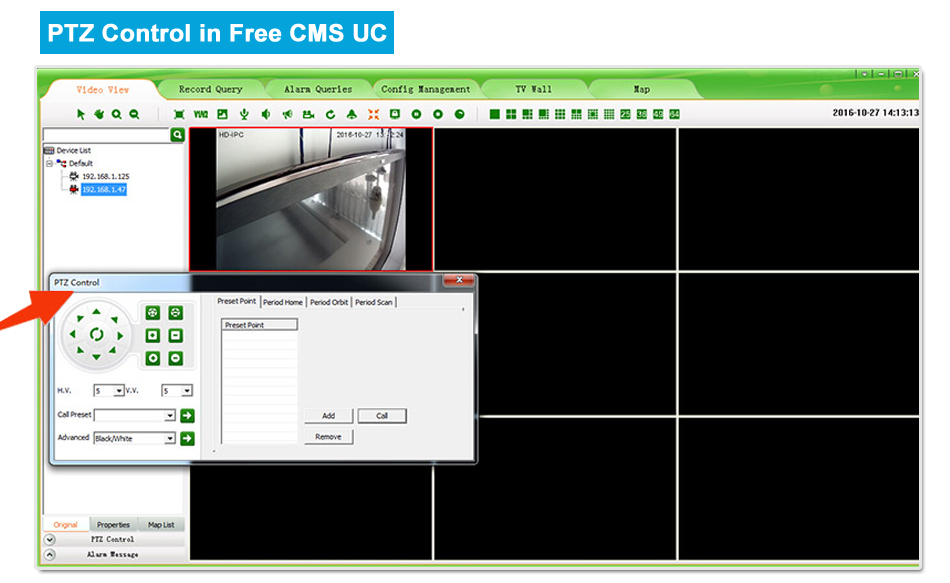950x583 pixels.
Task: Click the green device search button
Action: pyautogui.click(x=178, y=134)
